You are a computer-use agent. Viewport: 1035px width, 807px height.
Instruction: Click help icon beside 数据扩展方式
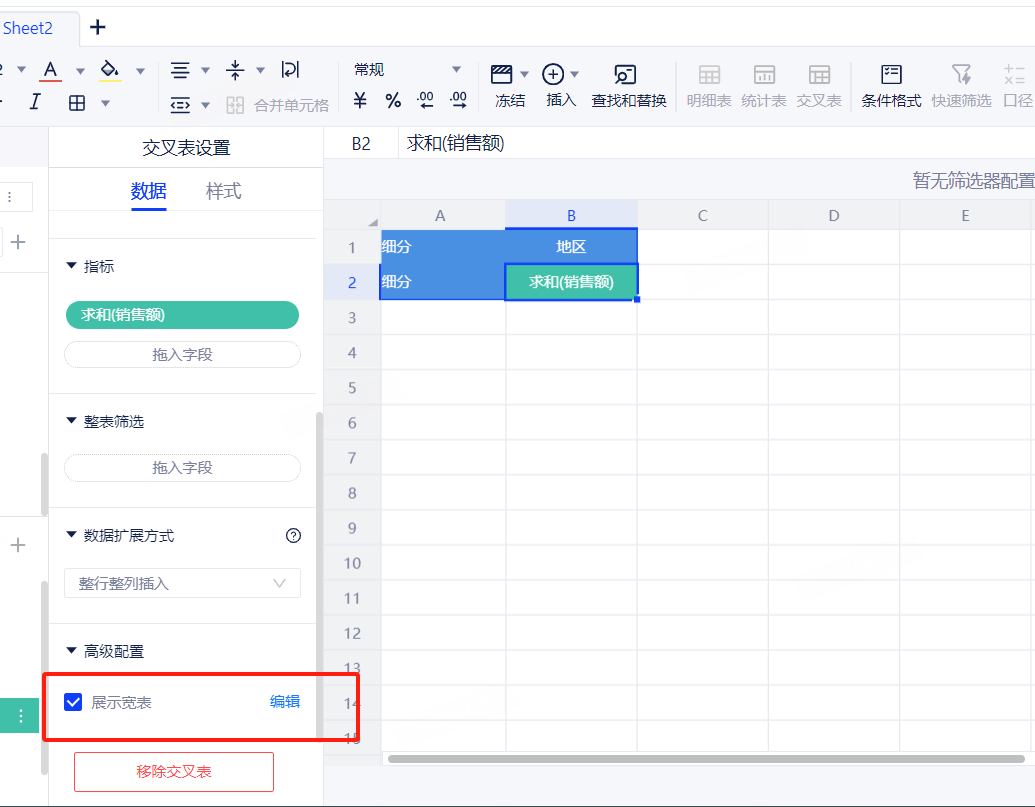pyautogui.click(x=293, y=536)
